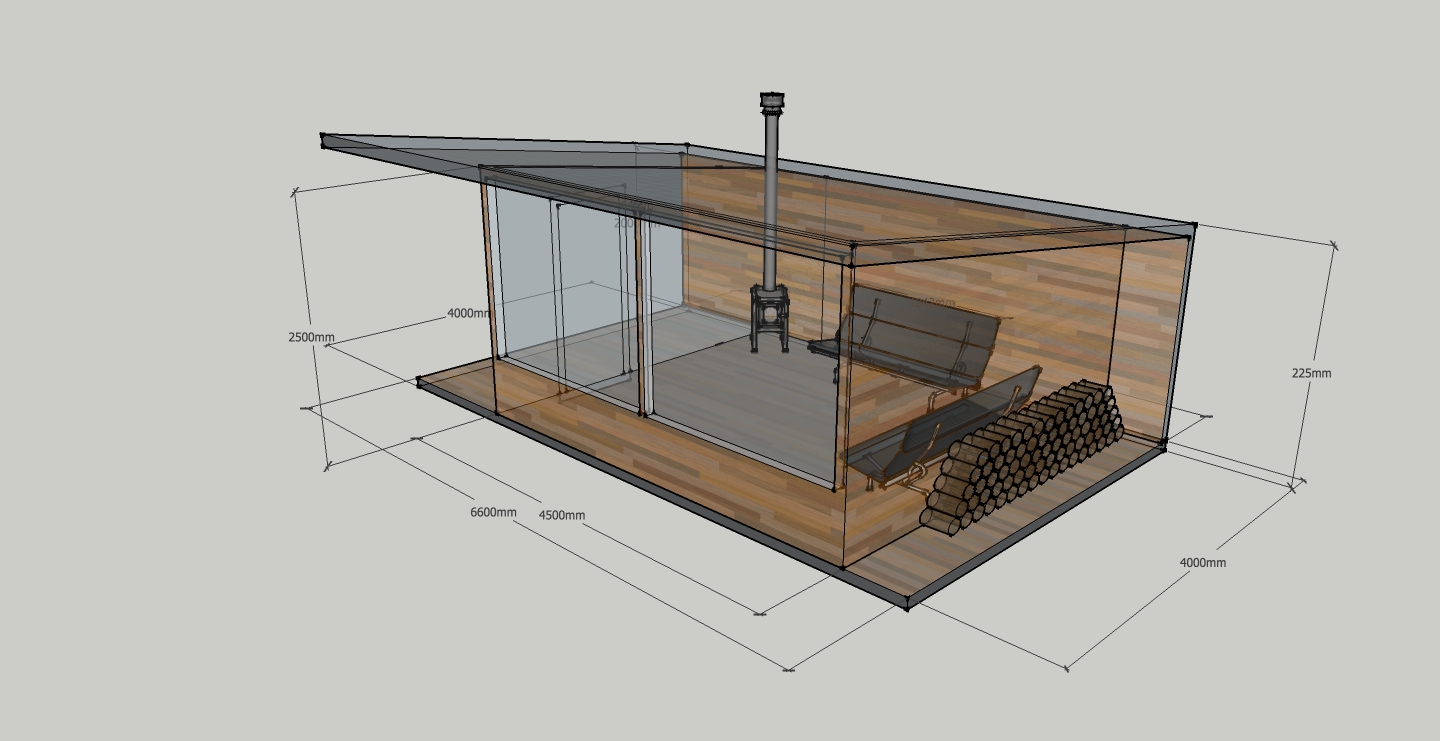
Task: Click the roof's right corner endpoint
Action: coord(1194,226)
